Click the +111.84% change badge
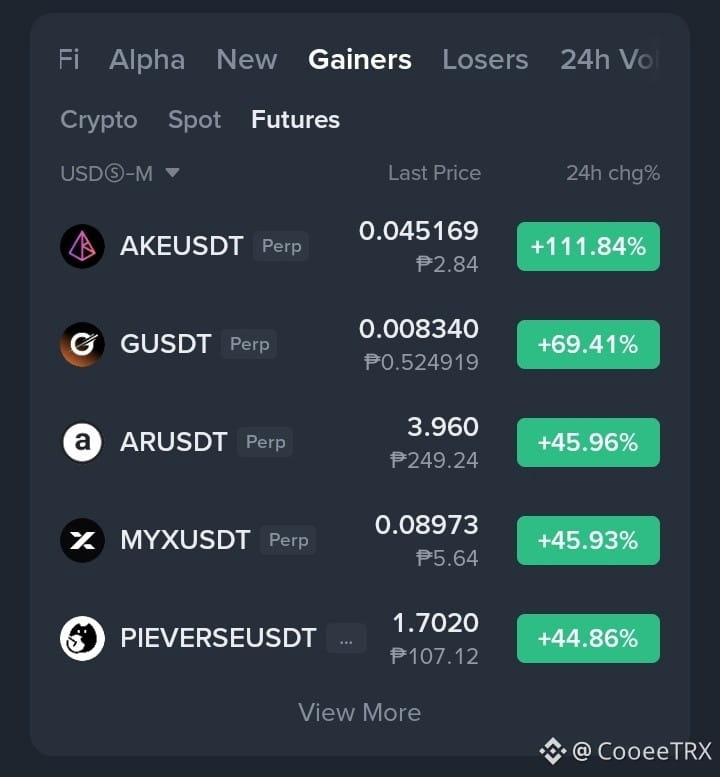 click(588, 246)
